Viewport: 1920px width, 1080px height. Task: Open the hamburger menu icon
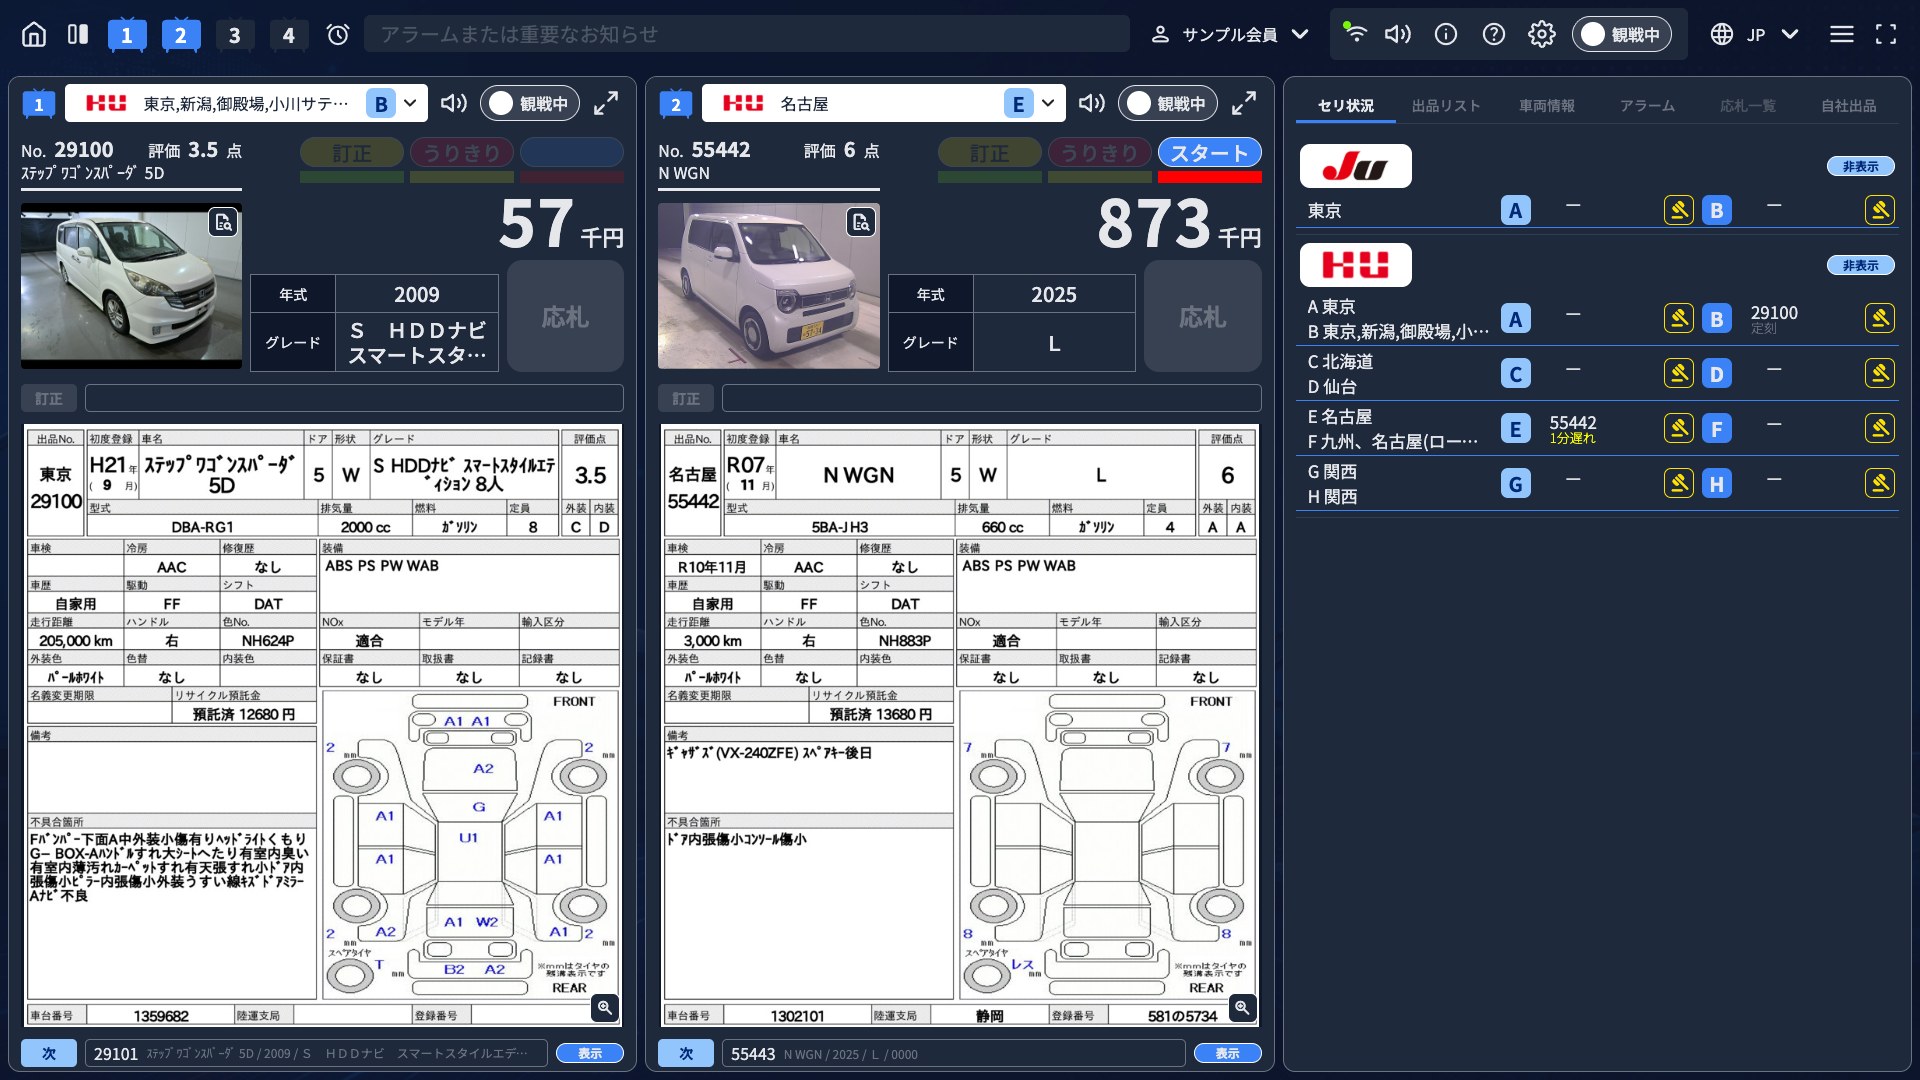pyautogui.click(x=1842, y=35)
